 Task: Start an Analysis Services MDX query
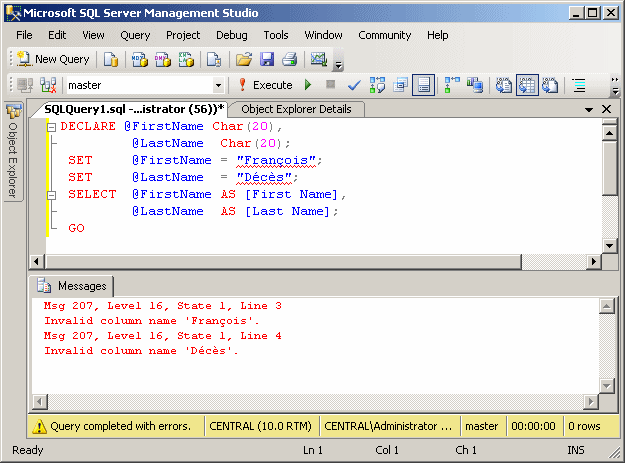(140, 59)
